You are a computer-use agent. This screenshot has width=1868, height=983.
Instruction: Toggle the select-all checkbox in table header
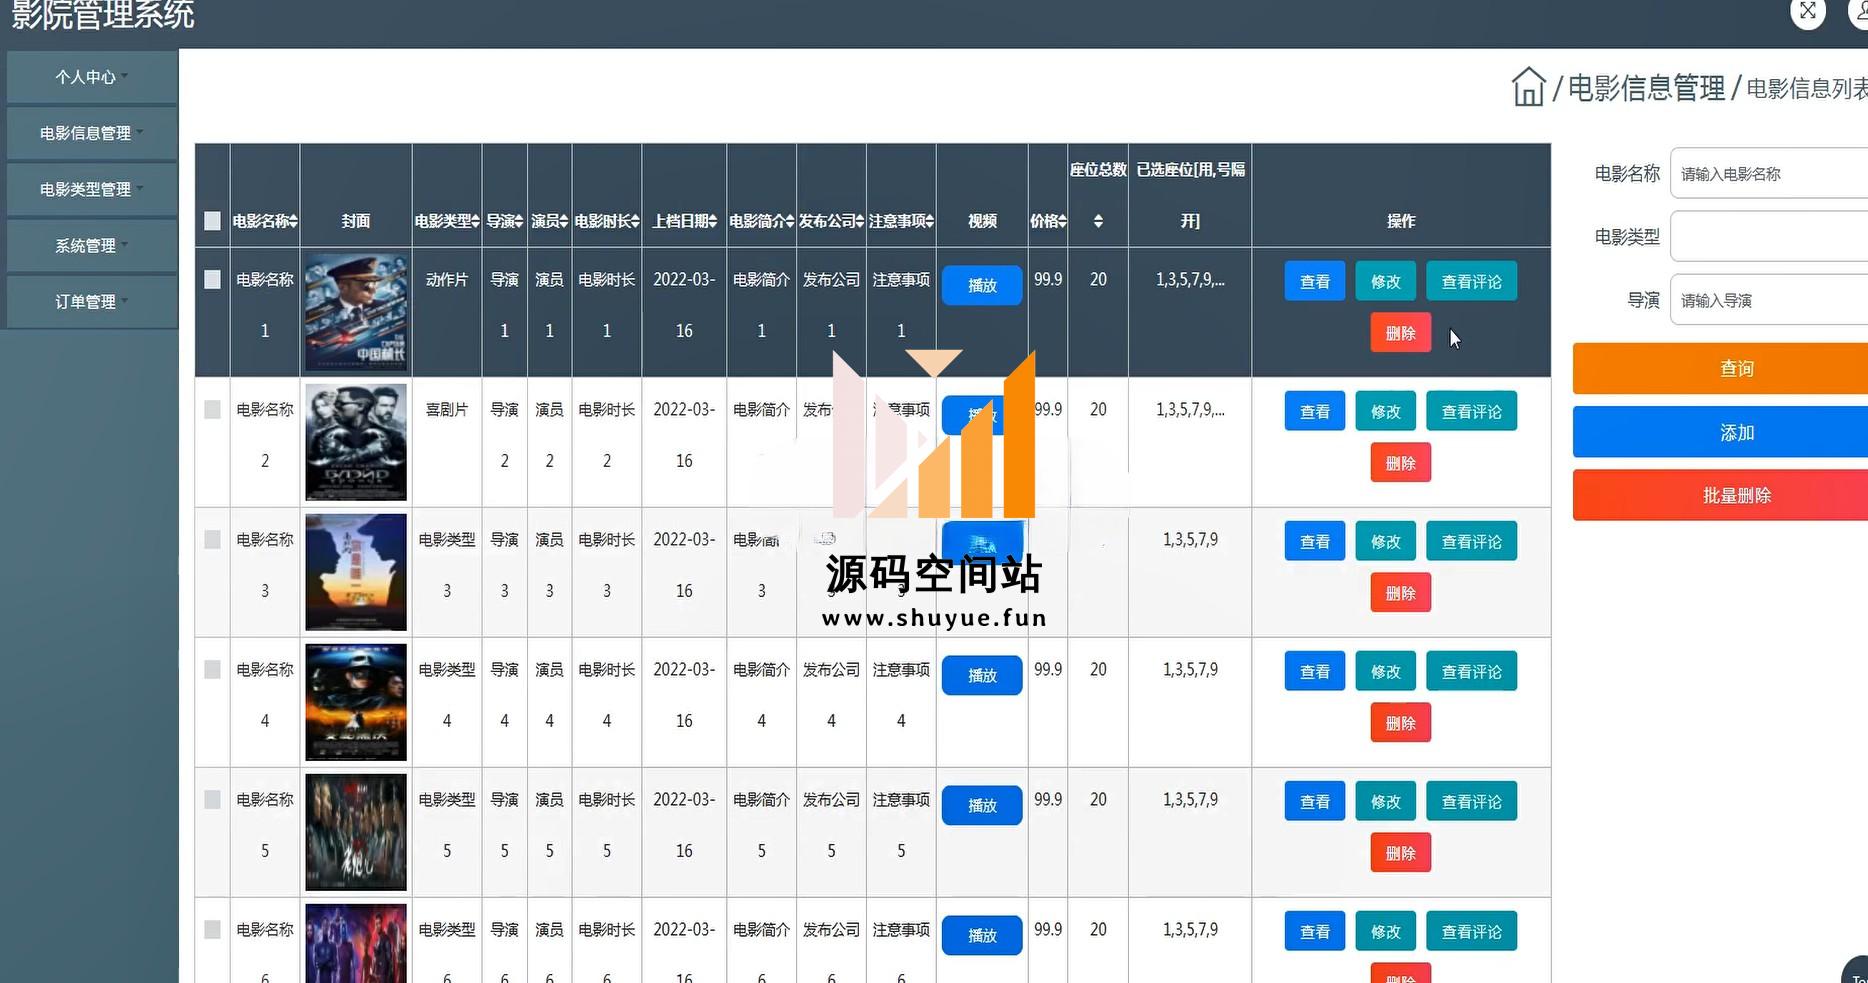click(212, 221)
